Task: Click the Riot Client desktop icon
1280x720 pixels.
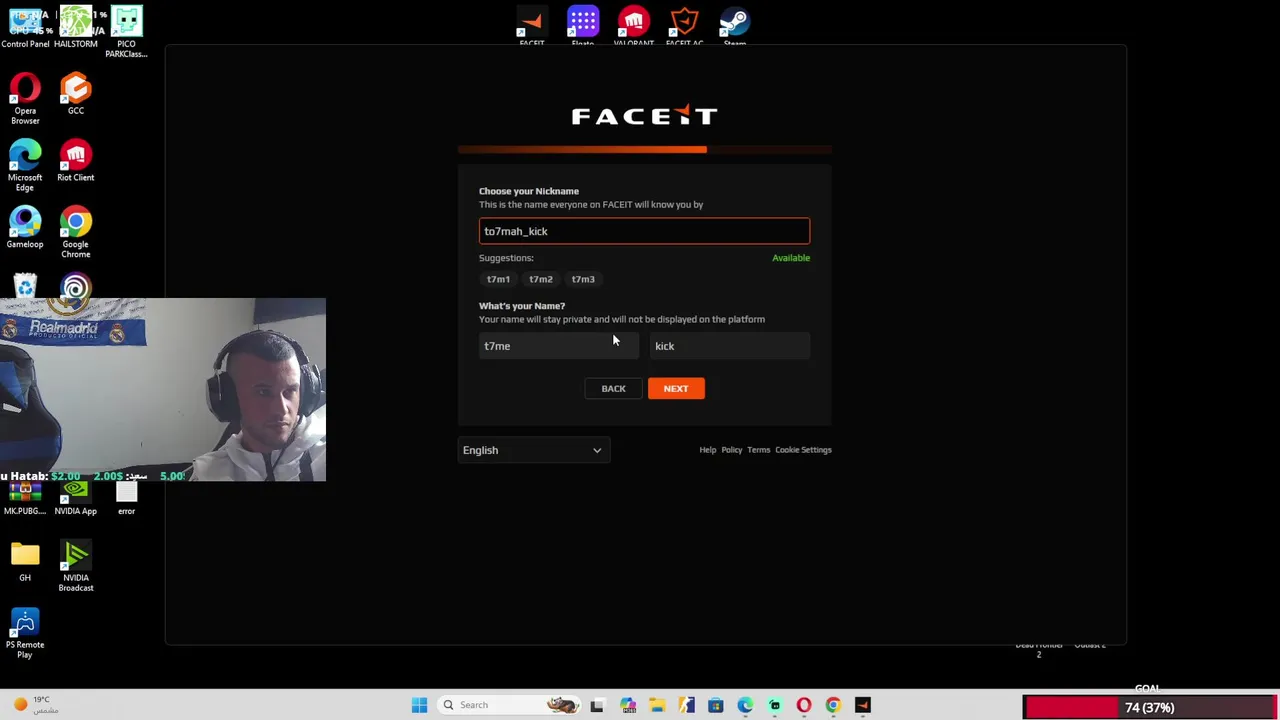Action: (x=76, y=160)
